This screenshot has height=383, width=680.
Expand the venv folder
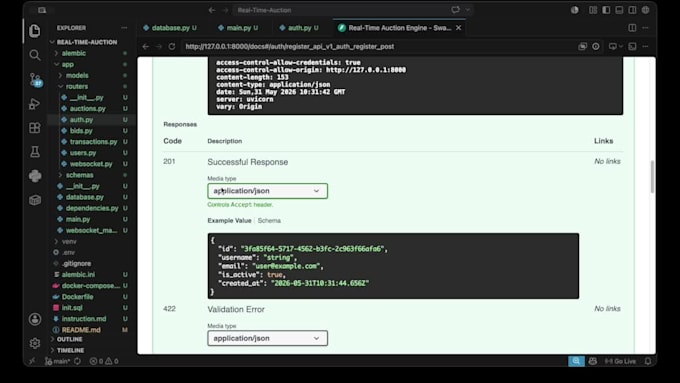click(69, 241)
